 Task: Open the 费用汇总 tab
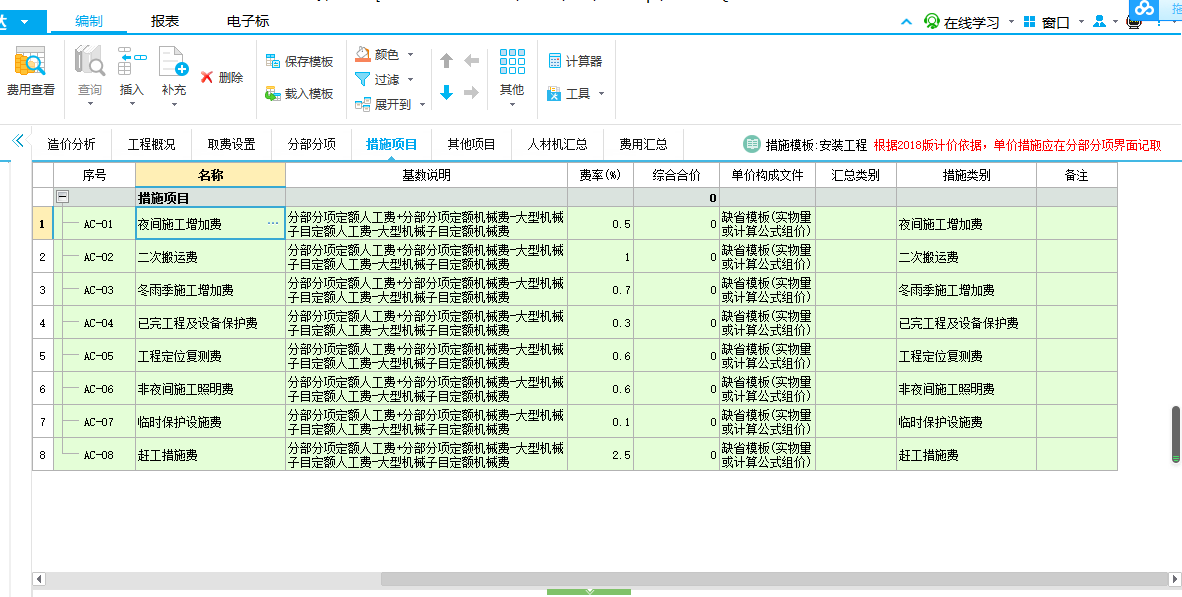coord(643,144)
